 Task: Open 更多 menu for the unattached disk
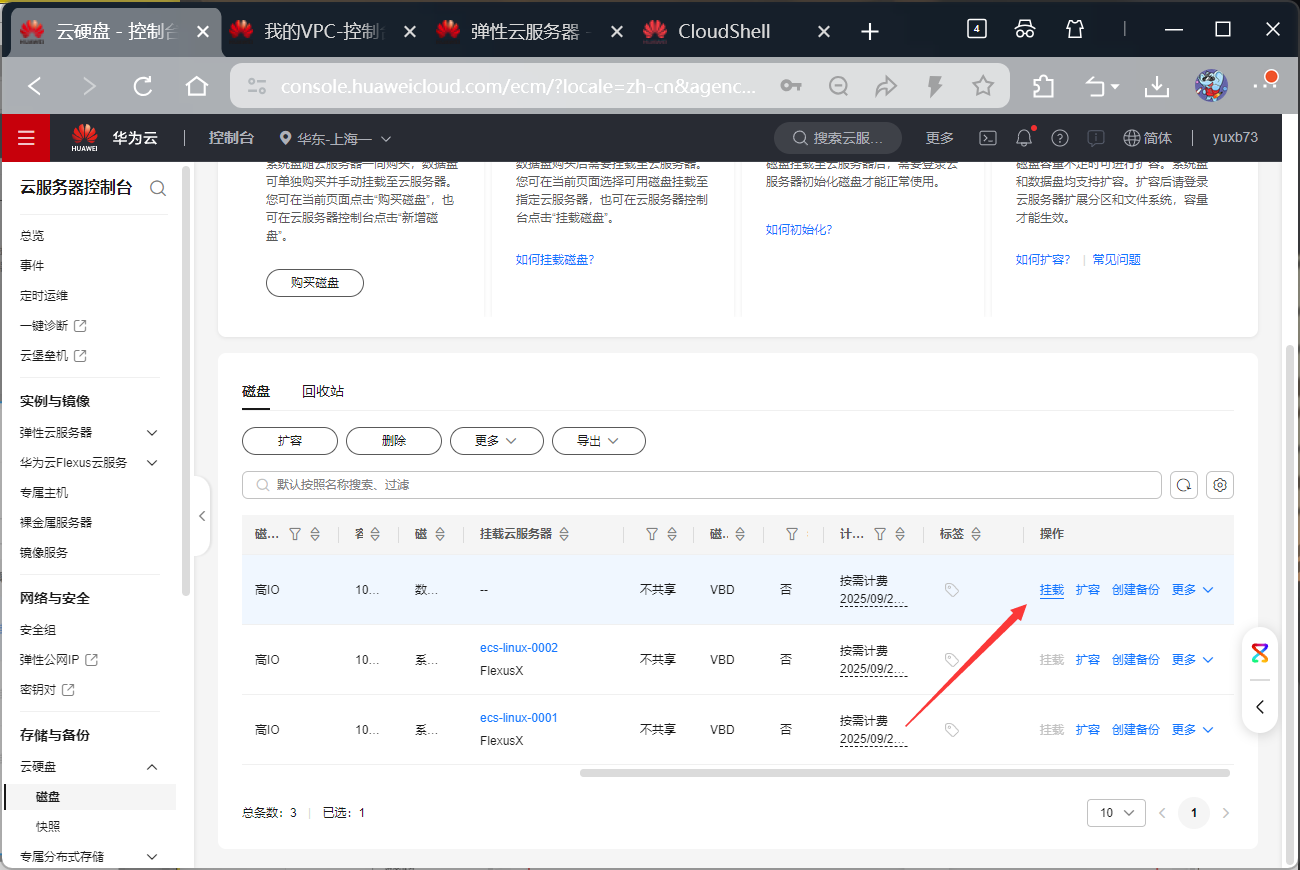(1192, 590)
